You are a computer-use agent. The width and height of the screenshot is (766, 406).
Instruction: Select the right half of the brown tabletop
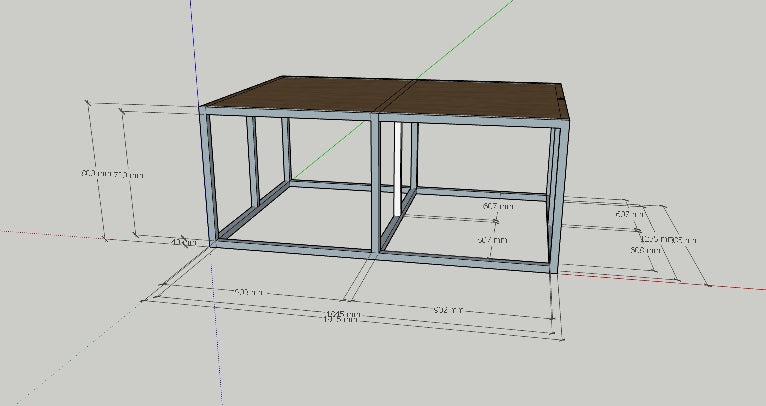click(479, 100)
